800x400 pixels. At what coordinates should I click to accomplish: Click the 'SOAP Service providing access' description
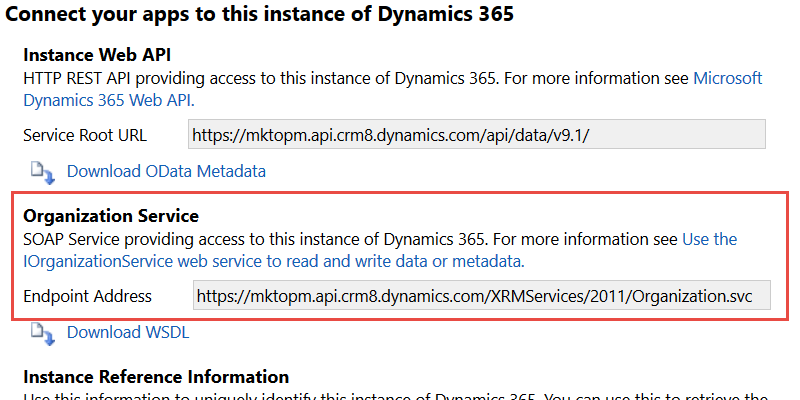coord(351,240)
